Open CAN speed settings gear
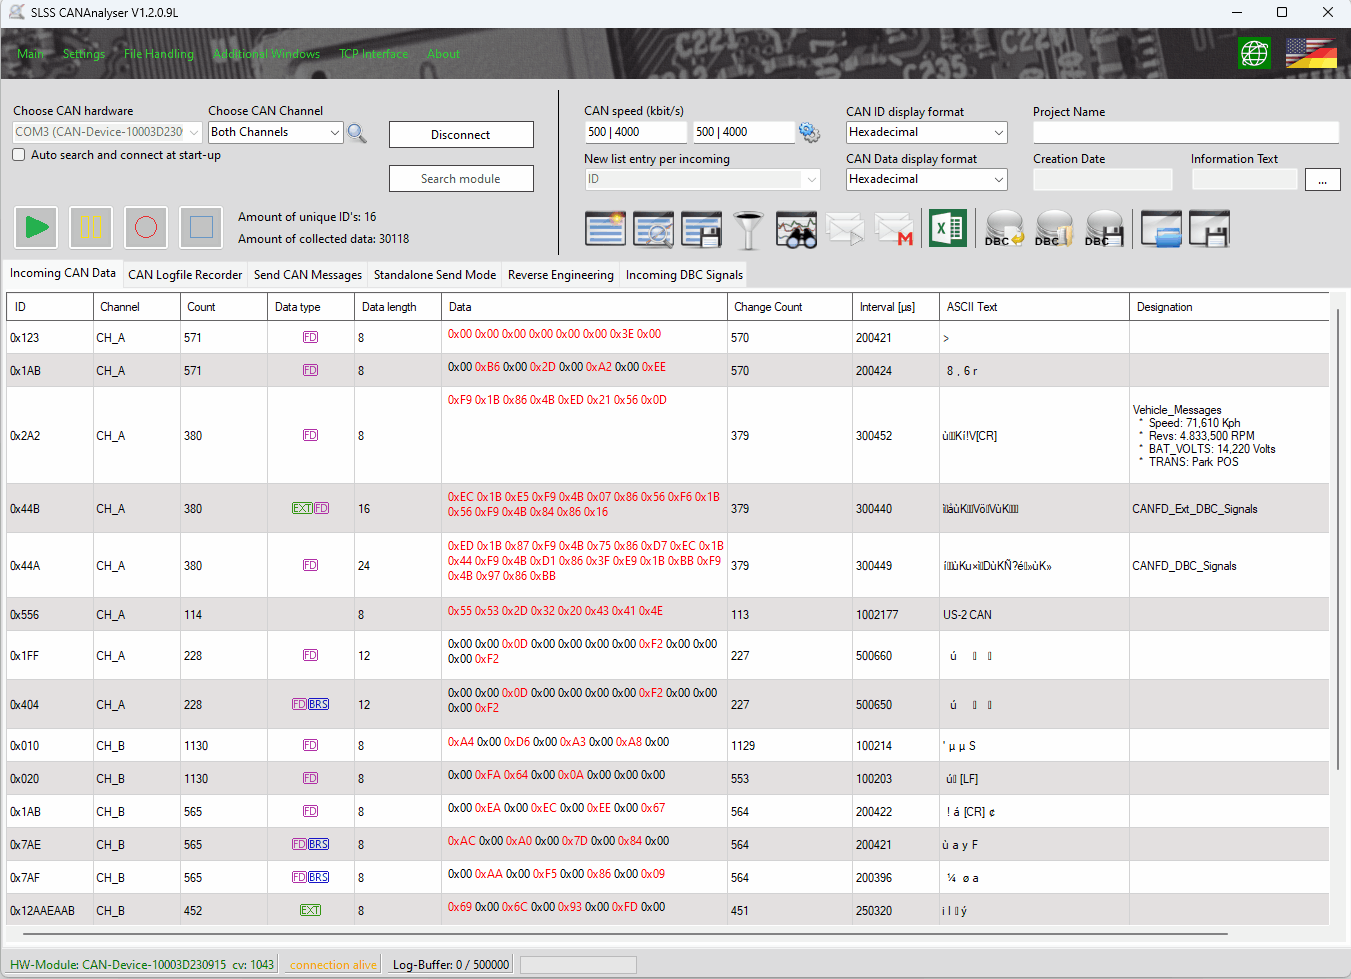 pyautogui.click(x=809, y=131)
